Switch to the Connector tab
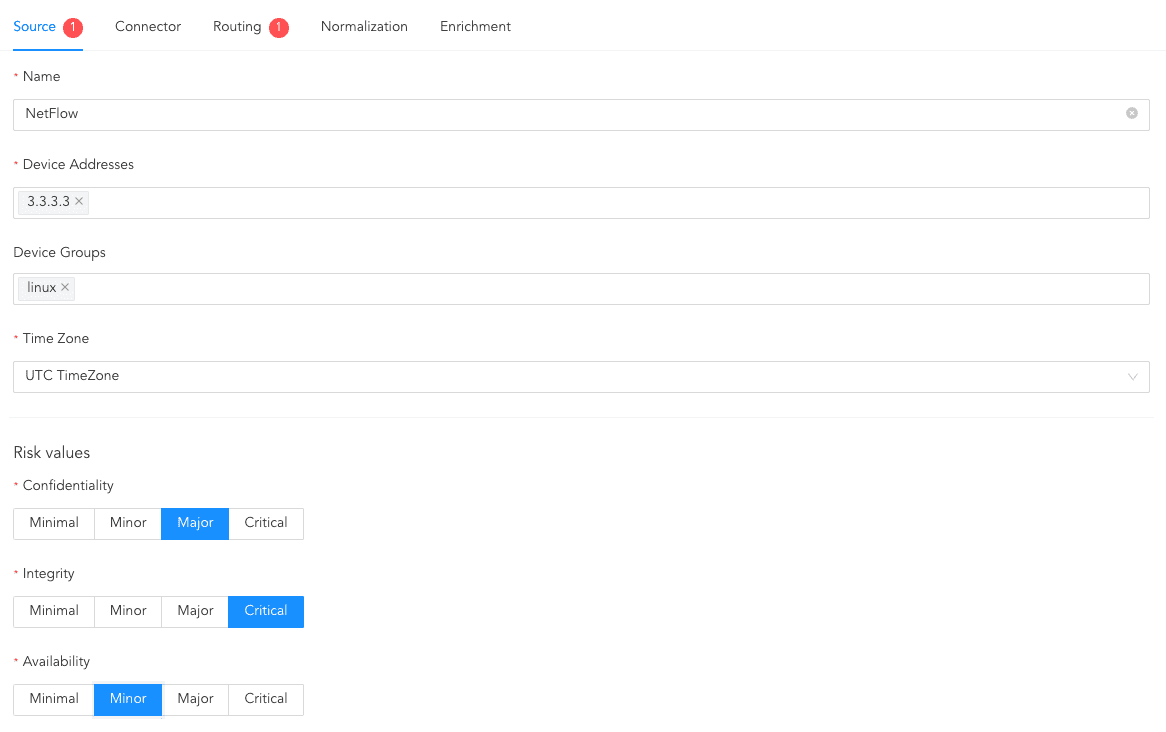This screenshot has width=1166, height=732. [148, 27]
